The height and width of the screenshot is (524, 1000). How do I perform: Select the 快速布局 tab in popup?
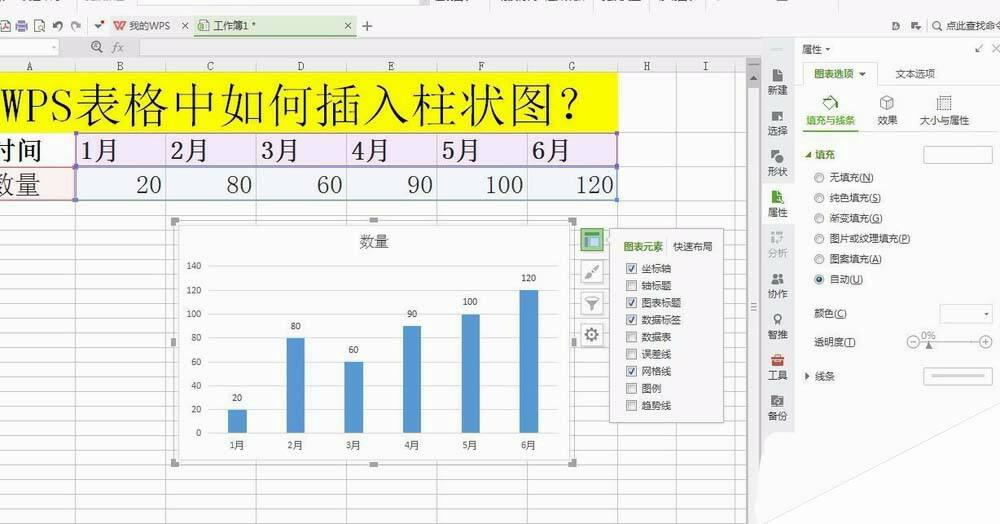pyautogui.click(x=693, y=247)
